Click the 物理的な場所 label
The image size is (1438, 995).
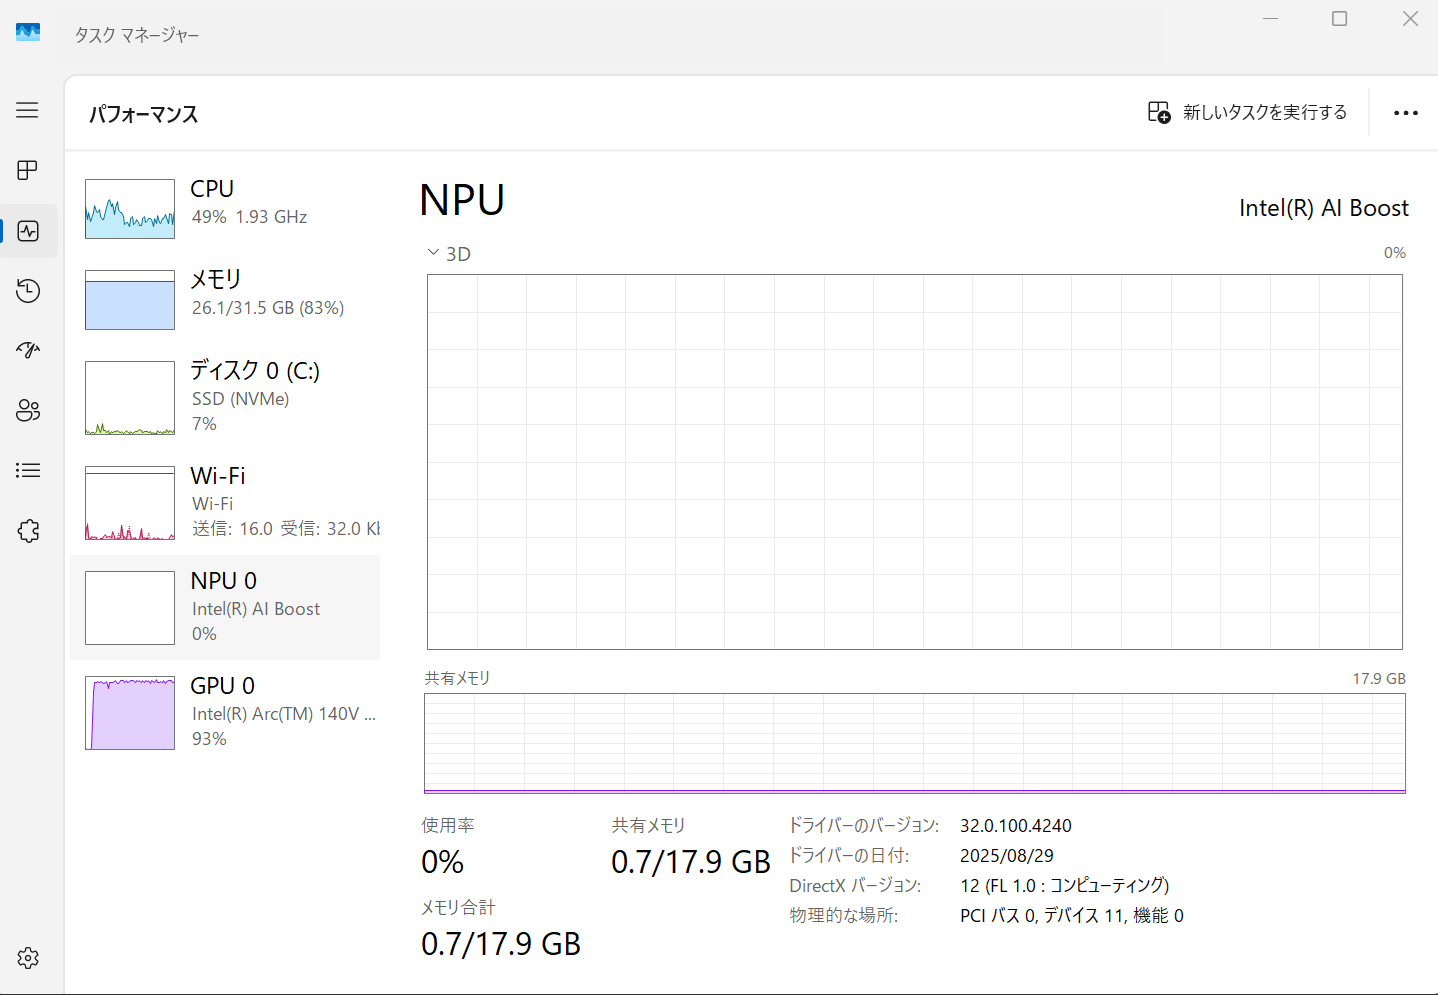[844, 916]
